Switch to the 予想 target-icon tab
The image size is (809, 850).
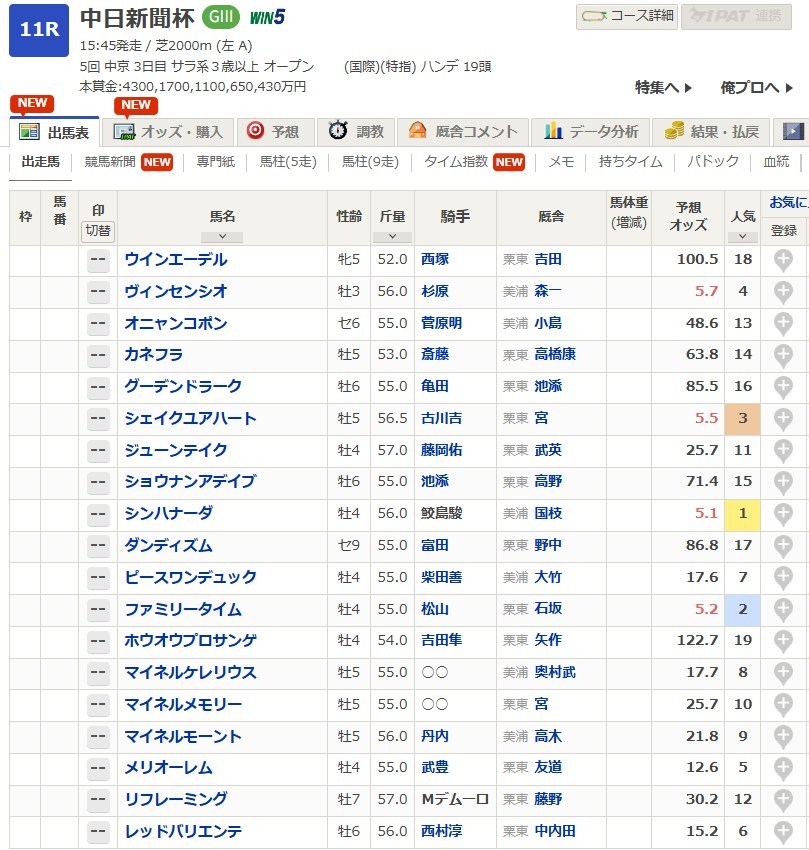pyautogui.click(x=274, y=132)
